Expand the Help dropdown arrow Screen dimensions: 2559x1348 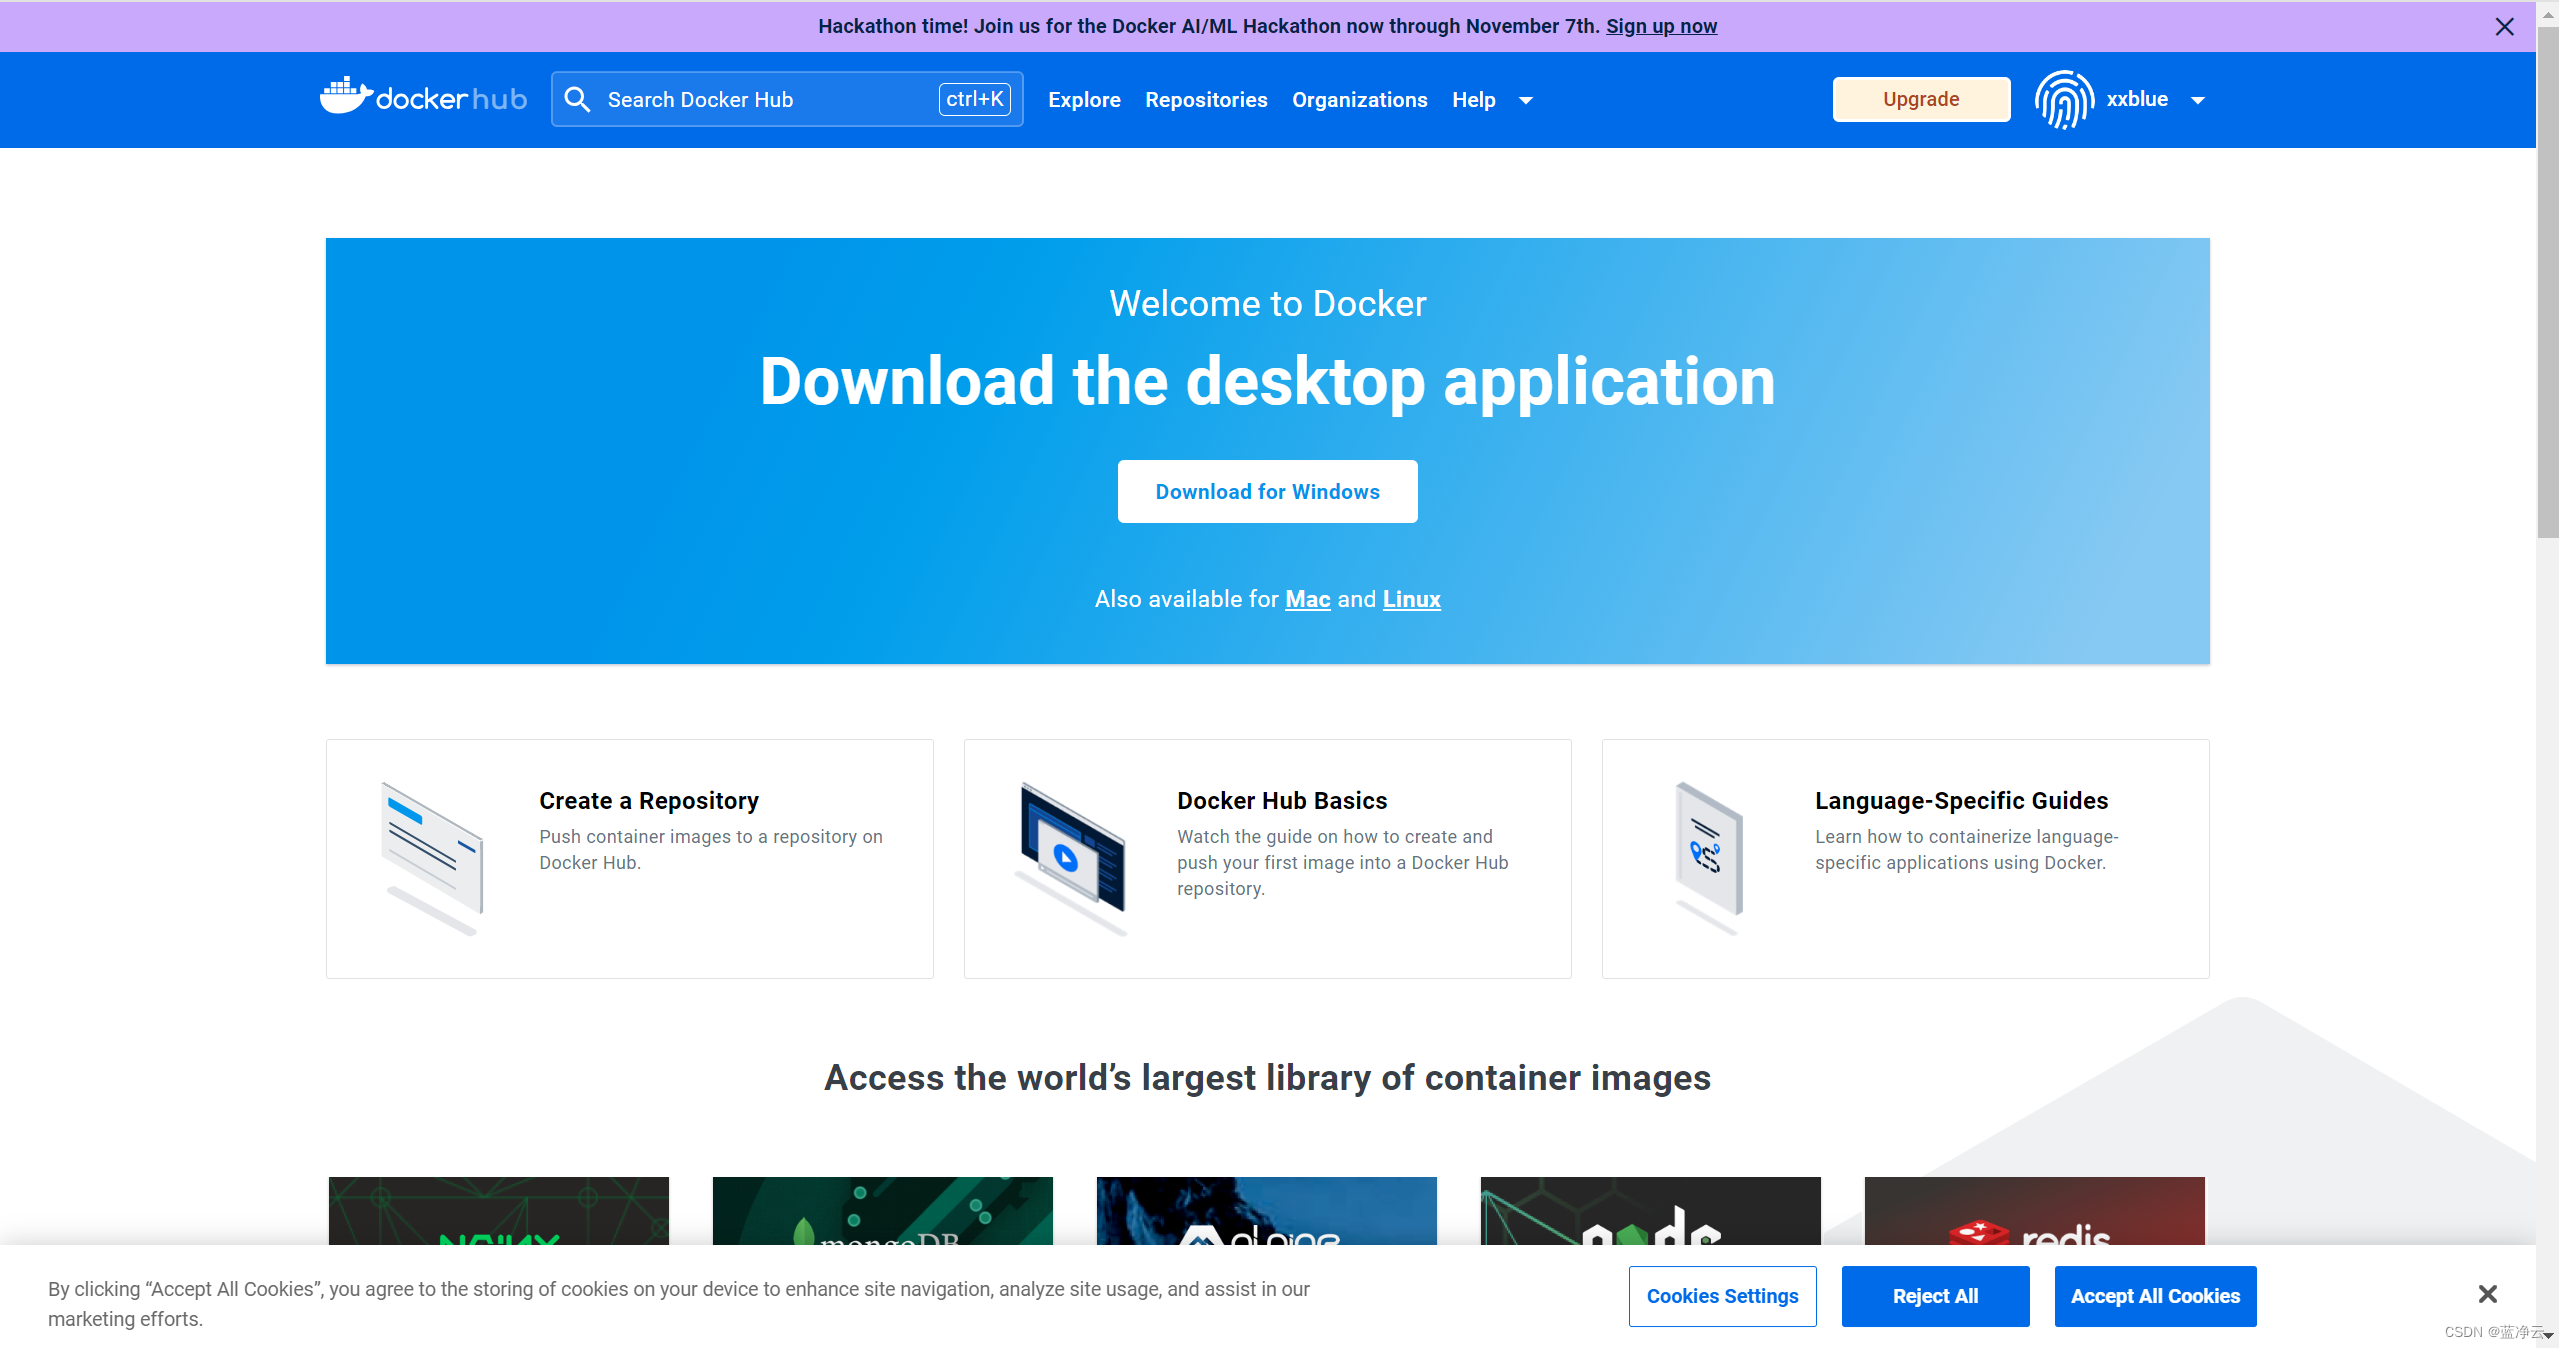1525,100
